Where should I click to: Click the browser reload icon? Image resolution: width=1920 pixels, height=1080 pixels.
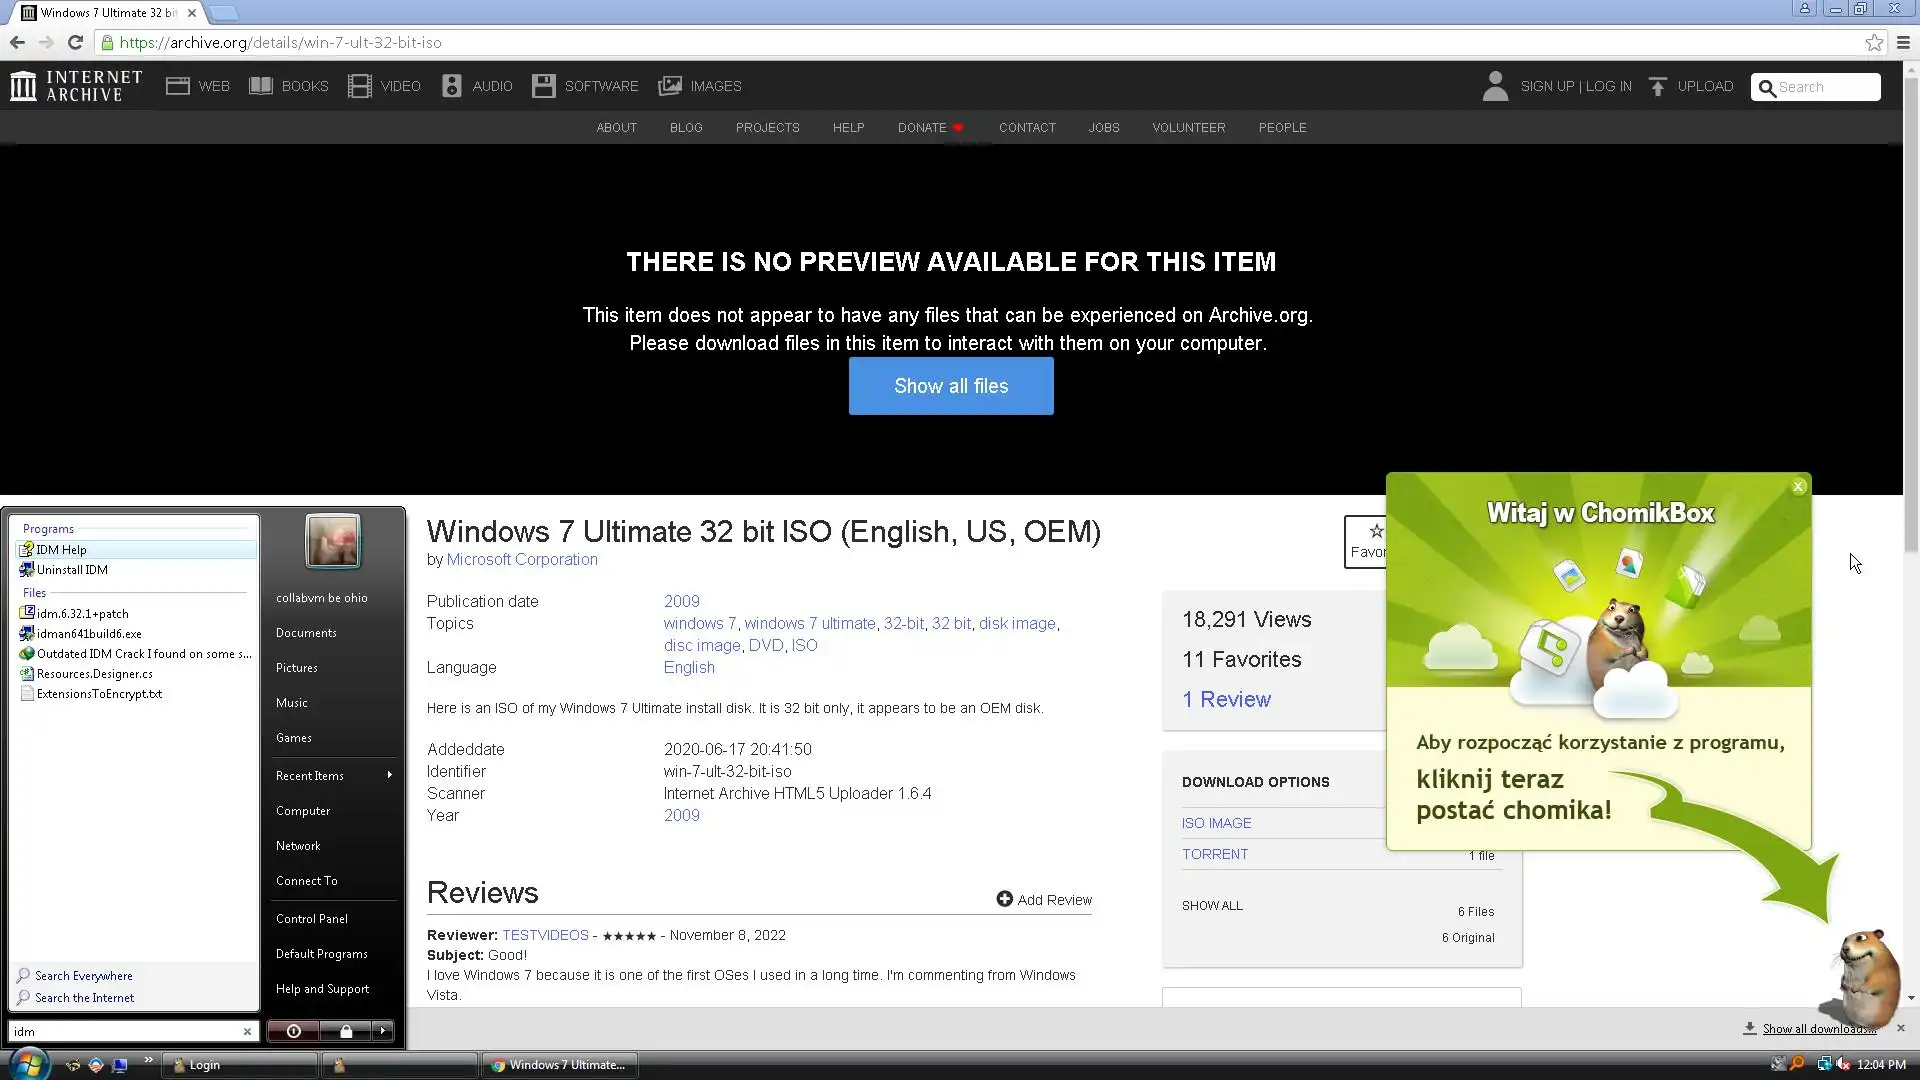[x=75, y=42]
